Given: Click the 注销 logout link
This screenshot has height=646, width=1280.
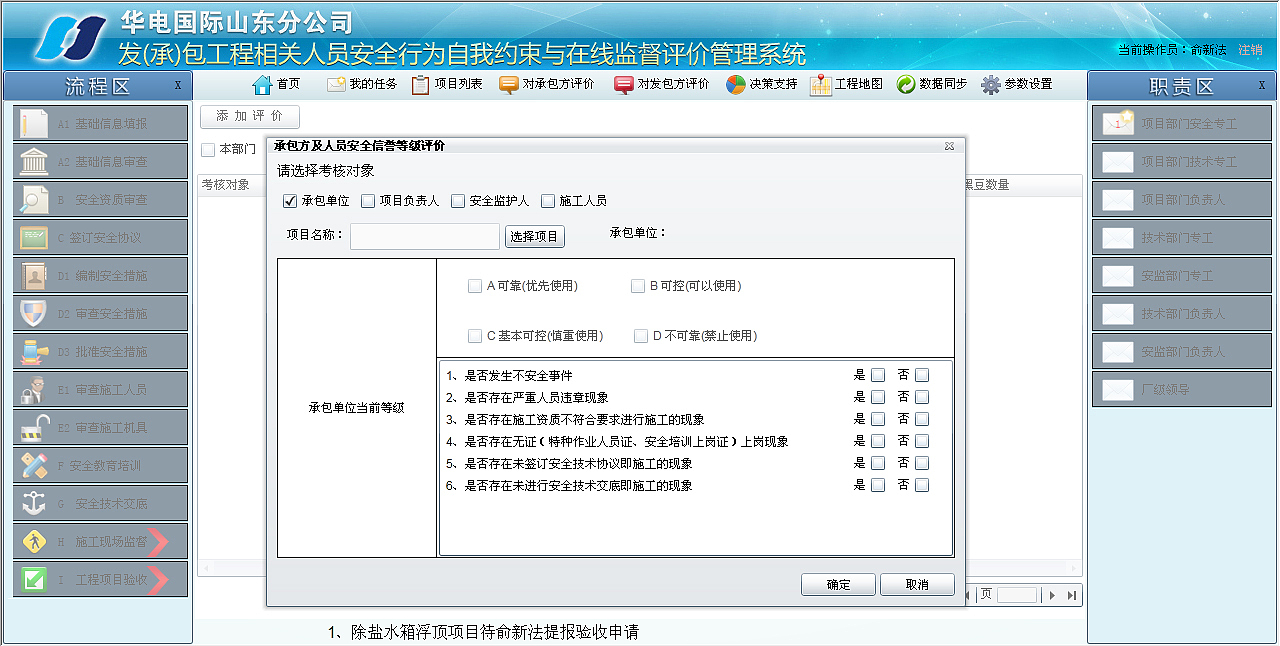Looking at the screenshot, I should tap(1250, 49).
